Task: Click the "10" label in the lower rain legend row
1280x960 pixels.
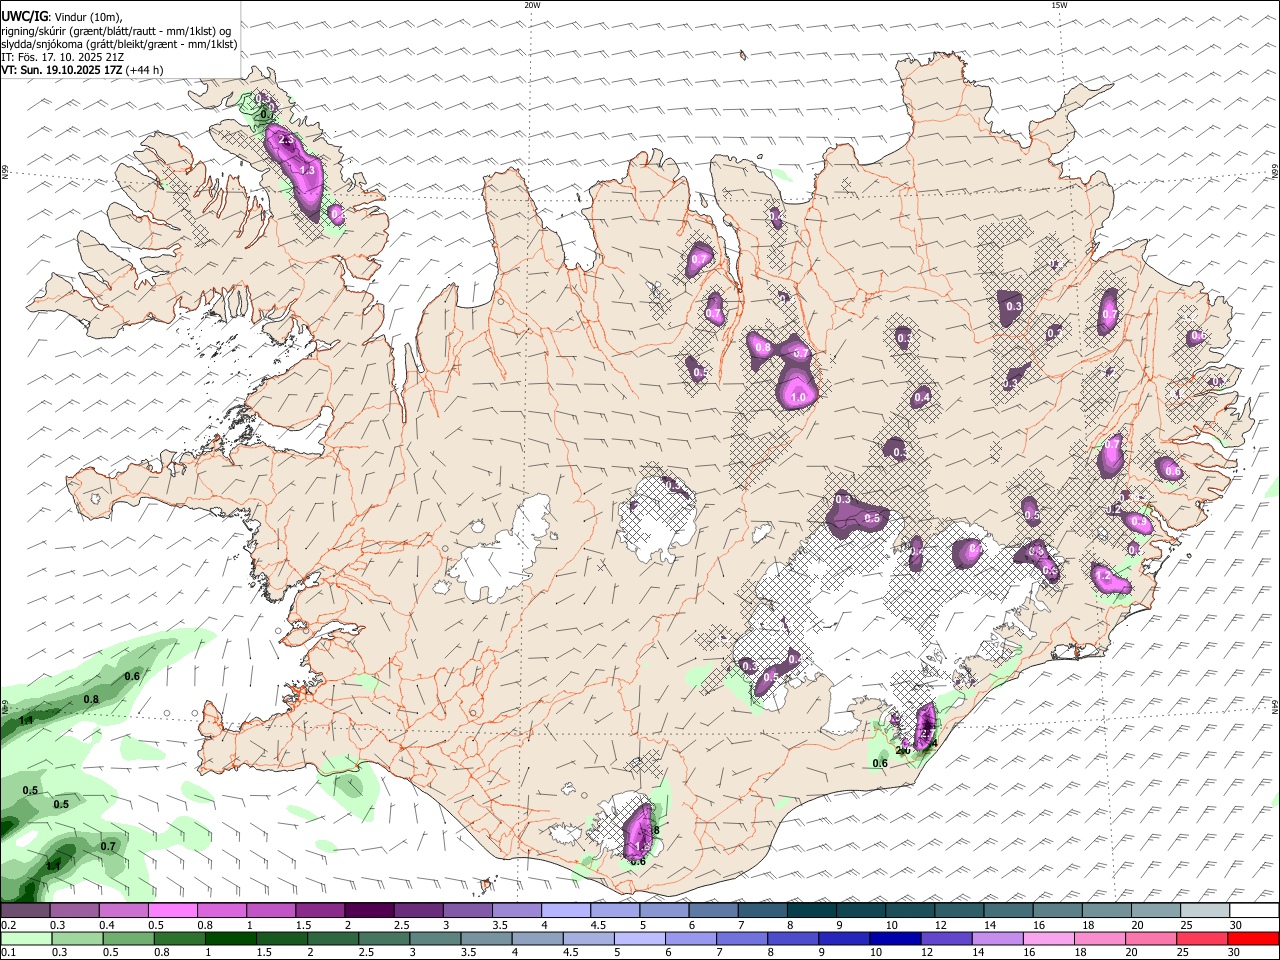Action: (x=876, y=953)
